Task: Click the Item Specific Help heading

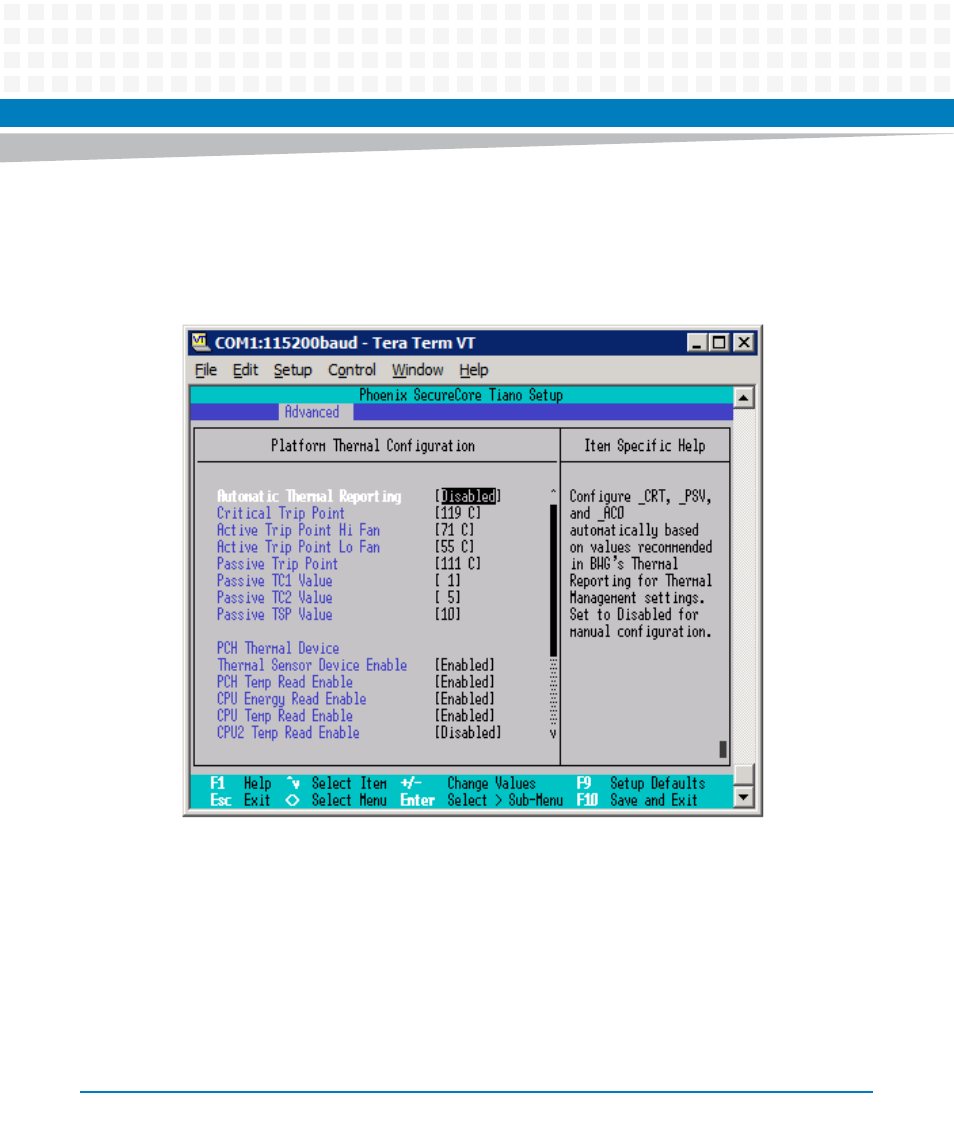Action: click(x=644, y=445)
